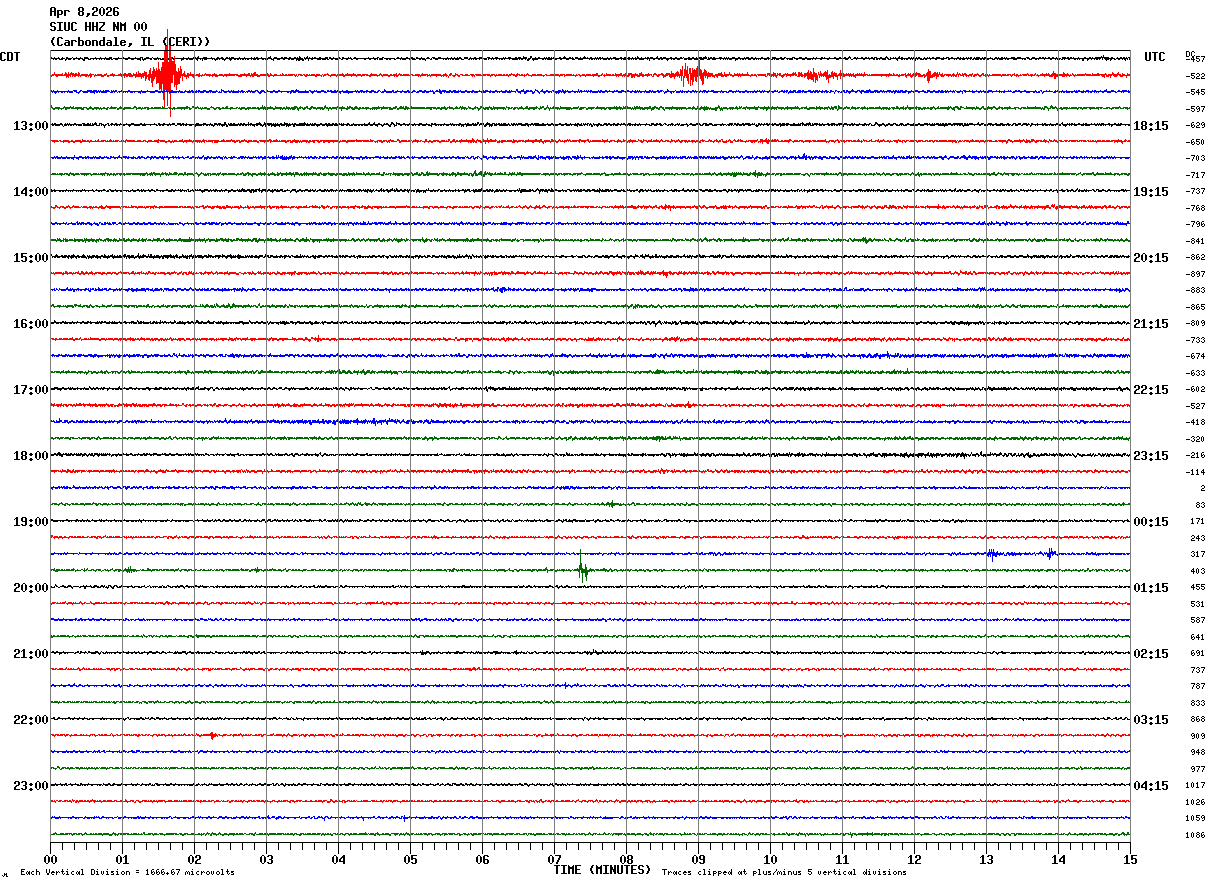The height and width of the screenshot is (886, 1210).
Task: Click the Carbondale, IL (CERI) location text
Action: click(x=130, y=42)
